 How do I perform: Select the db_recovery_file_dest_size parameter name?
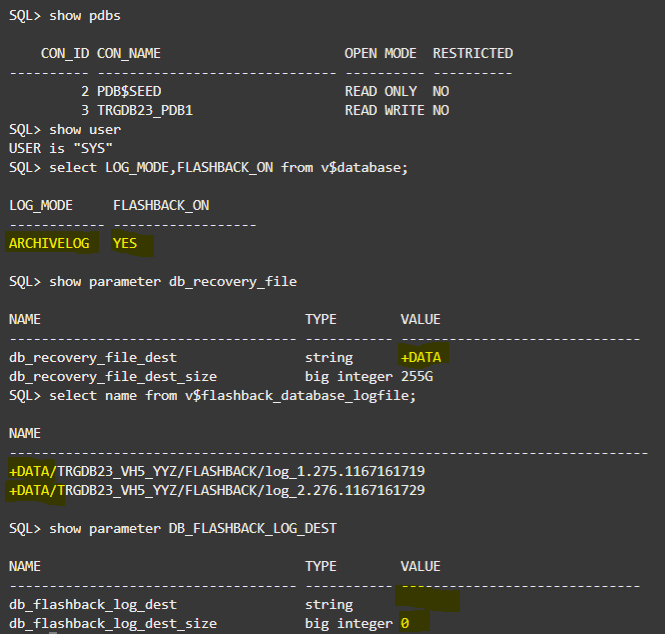(x=113, y=376)
